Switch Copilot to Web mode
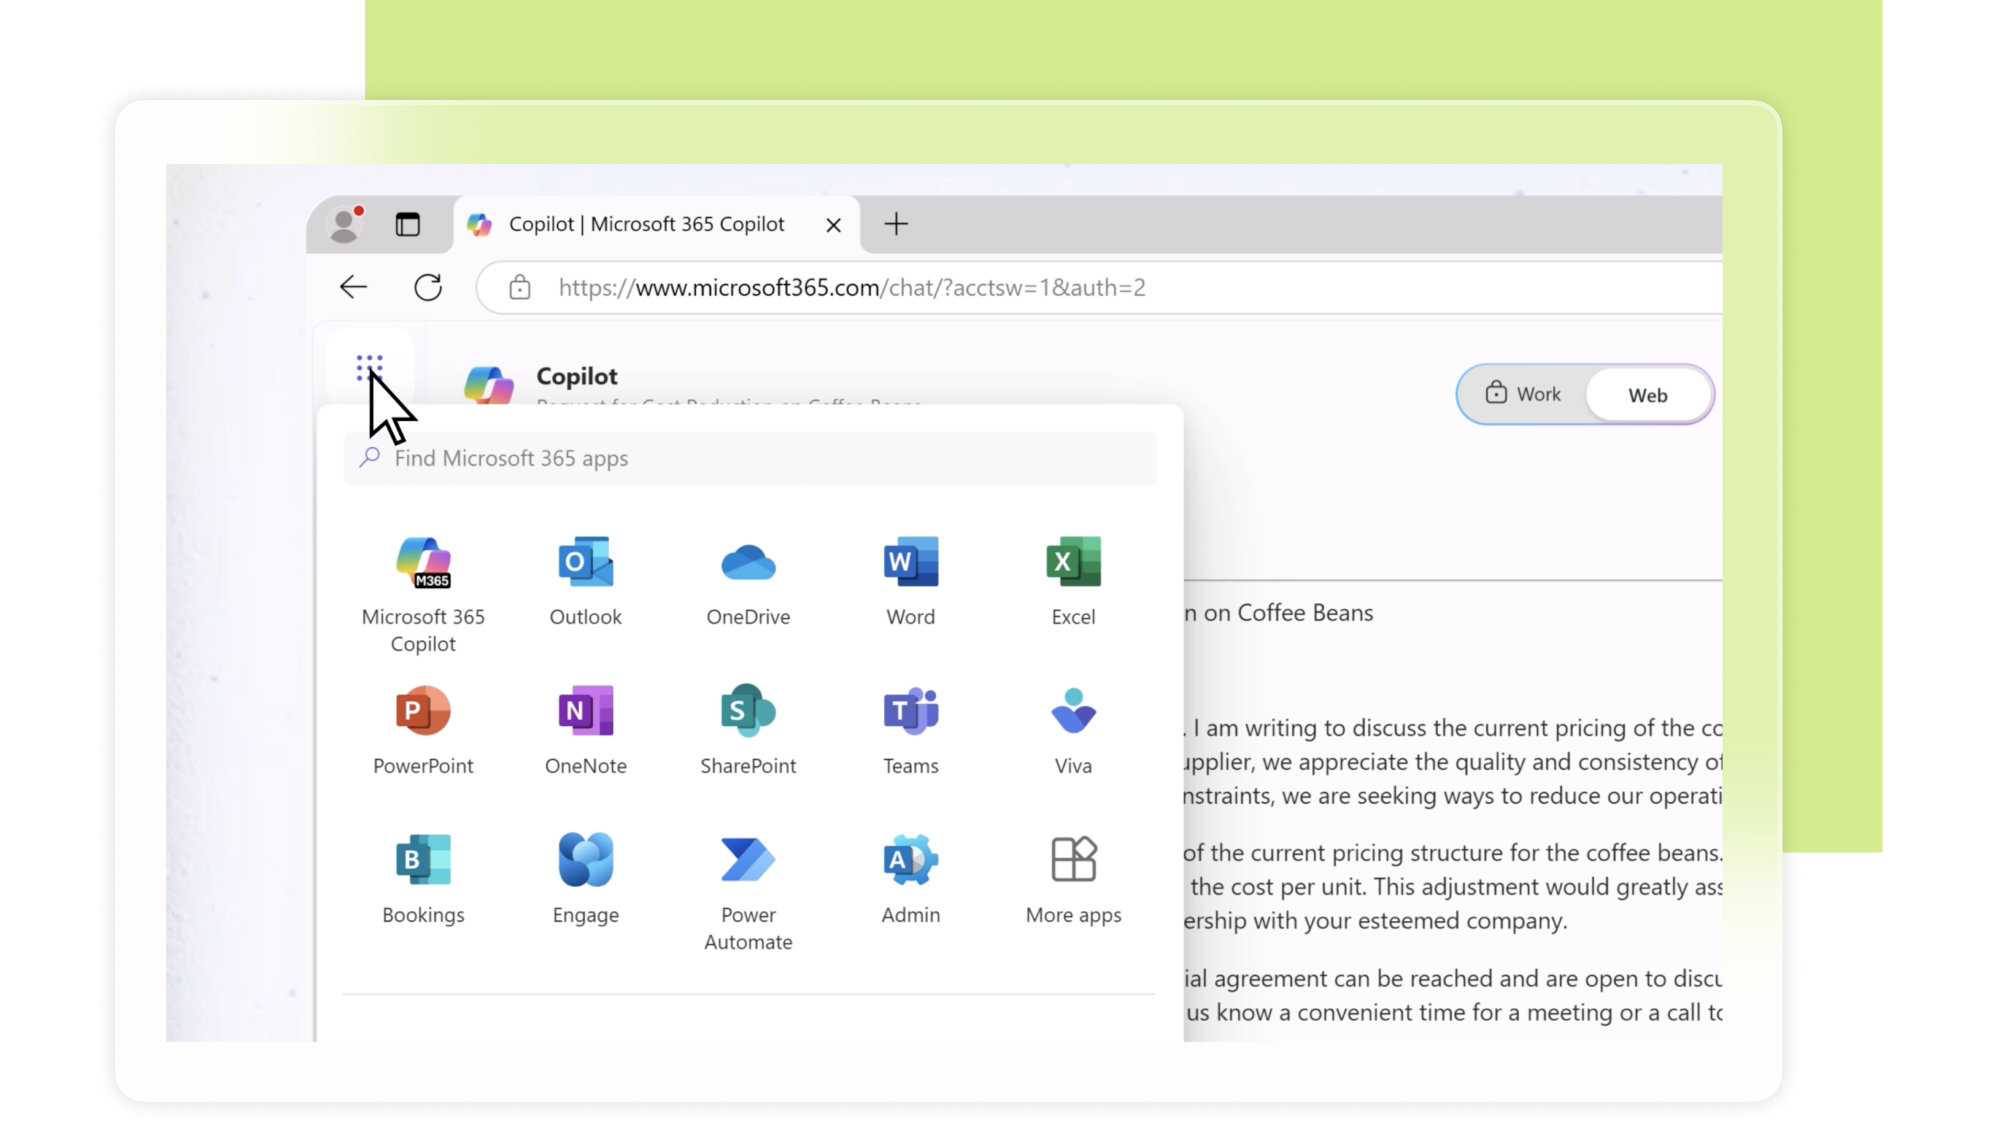The width and height of the screenshot is (2000, 1125). point(1647,395)
